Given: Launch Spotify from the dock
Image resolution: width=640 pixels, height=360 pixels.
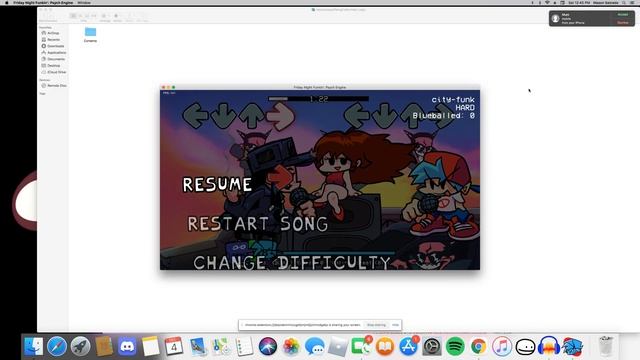Looking at the screenshot, I should pyautogui.click(x=455, y=347).
